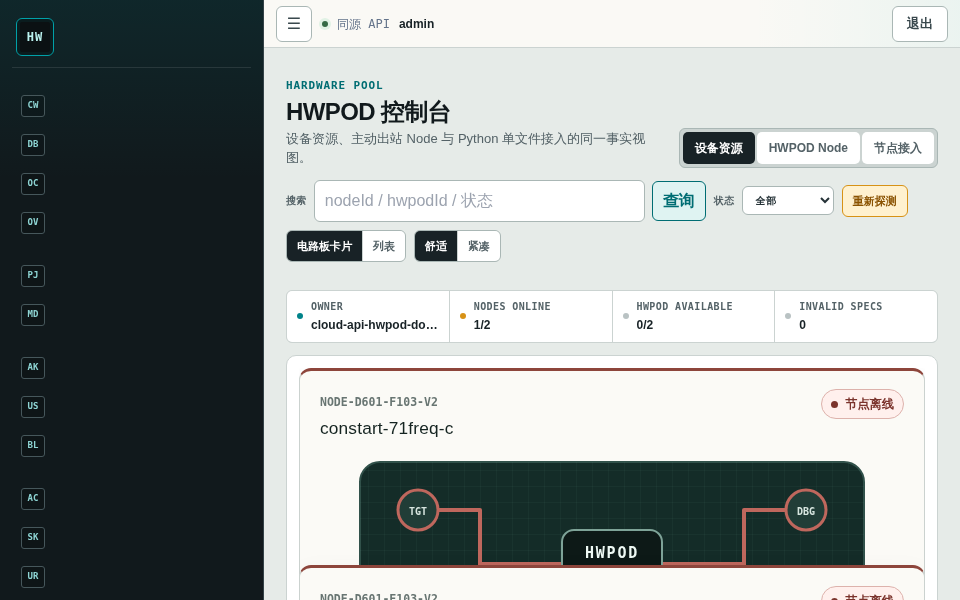Image resolution: width=960 pixels, height=600 pixels.
Task: Click the 同源 API status label
Action: (x=363, y=24)
